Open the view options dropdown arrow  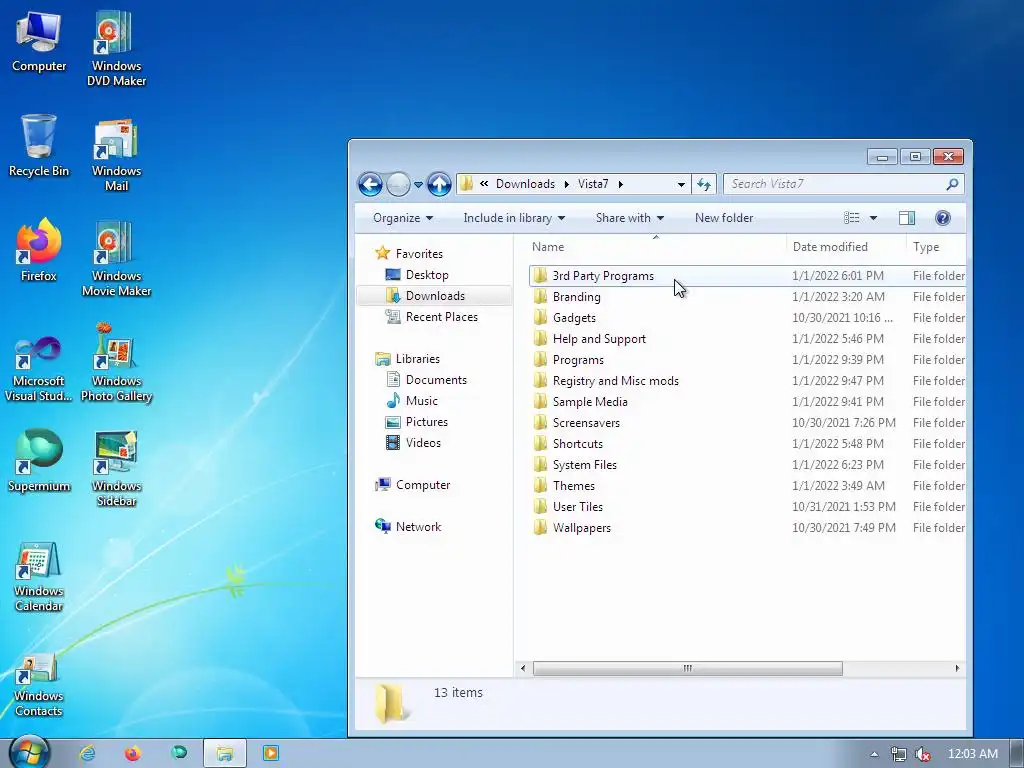(x=873, y=218)
